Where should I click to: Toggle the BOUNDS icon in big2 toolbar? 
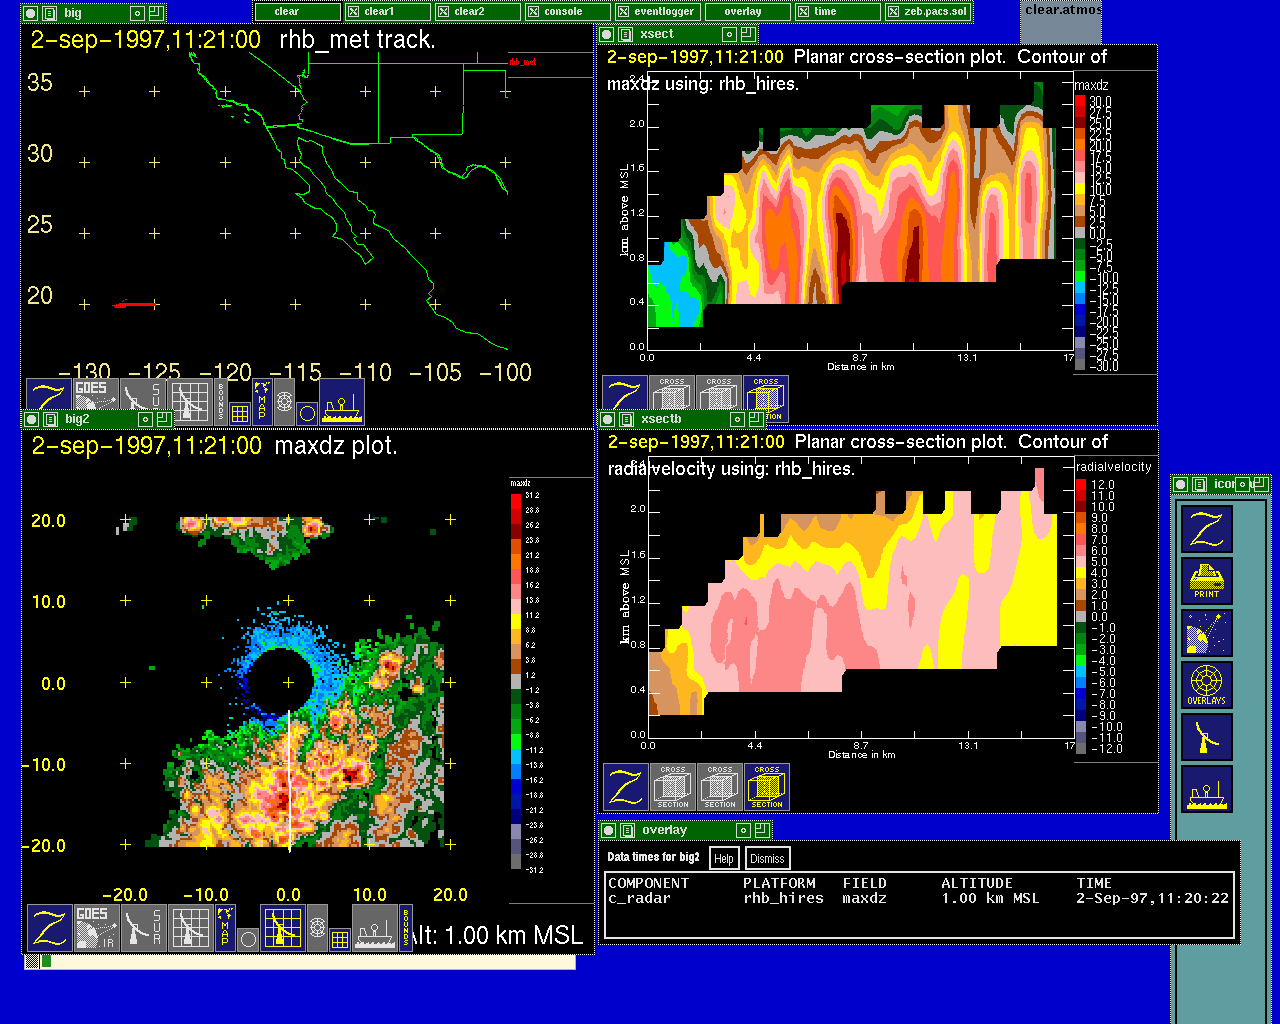(406, 928)
